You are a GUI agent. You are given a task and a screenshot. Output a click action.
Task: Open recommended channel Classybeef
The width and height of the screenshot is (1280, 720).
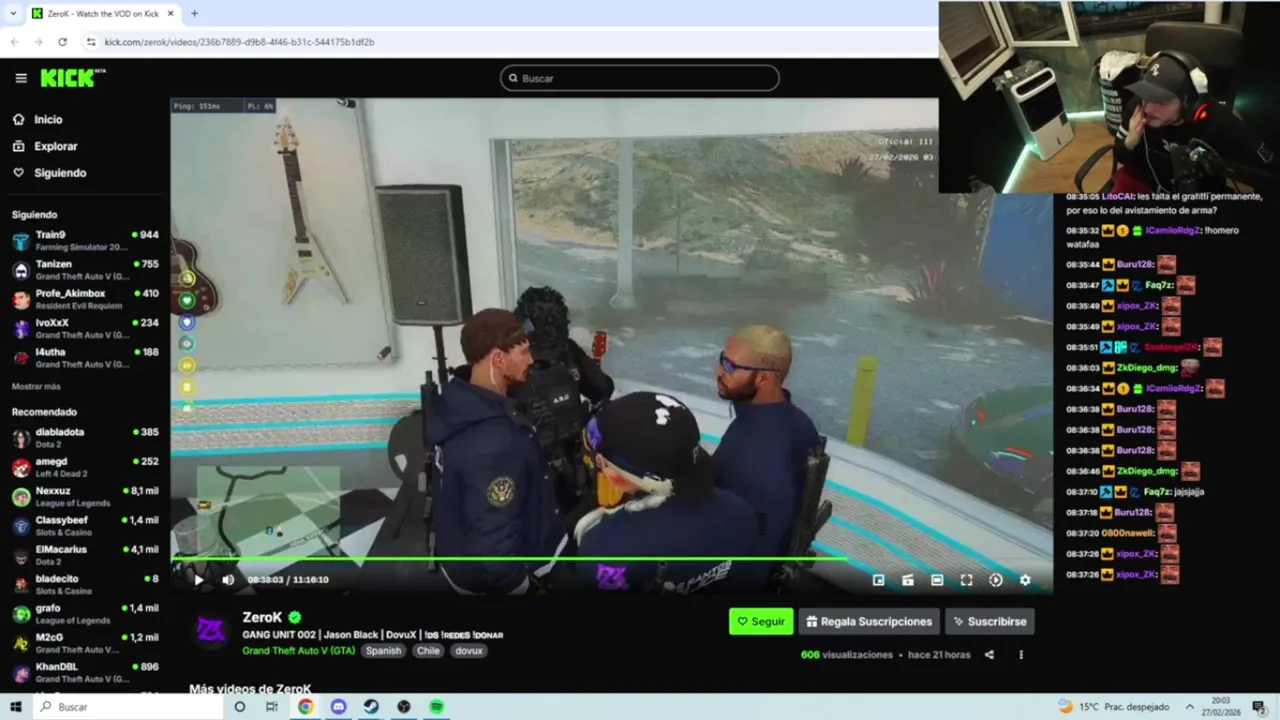pyautogui.click(x=85, y=526)
